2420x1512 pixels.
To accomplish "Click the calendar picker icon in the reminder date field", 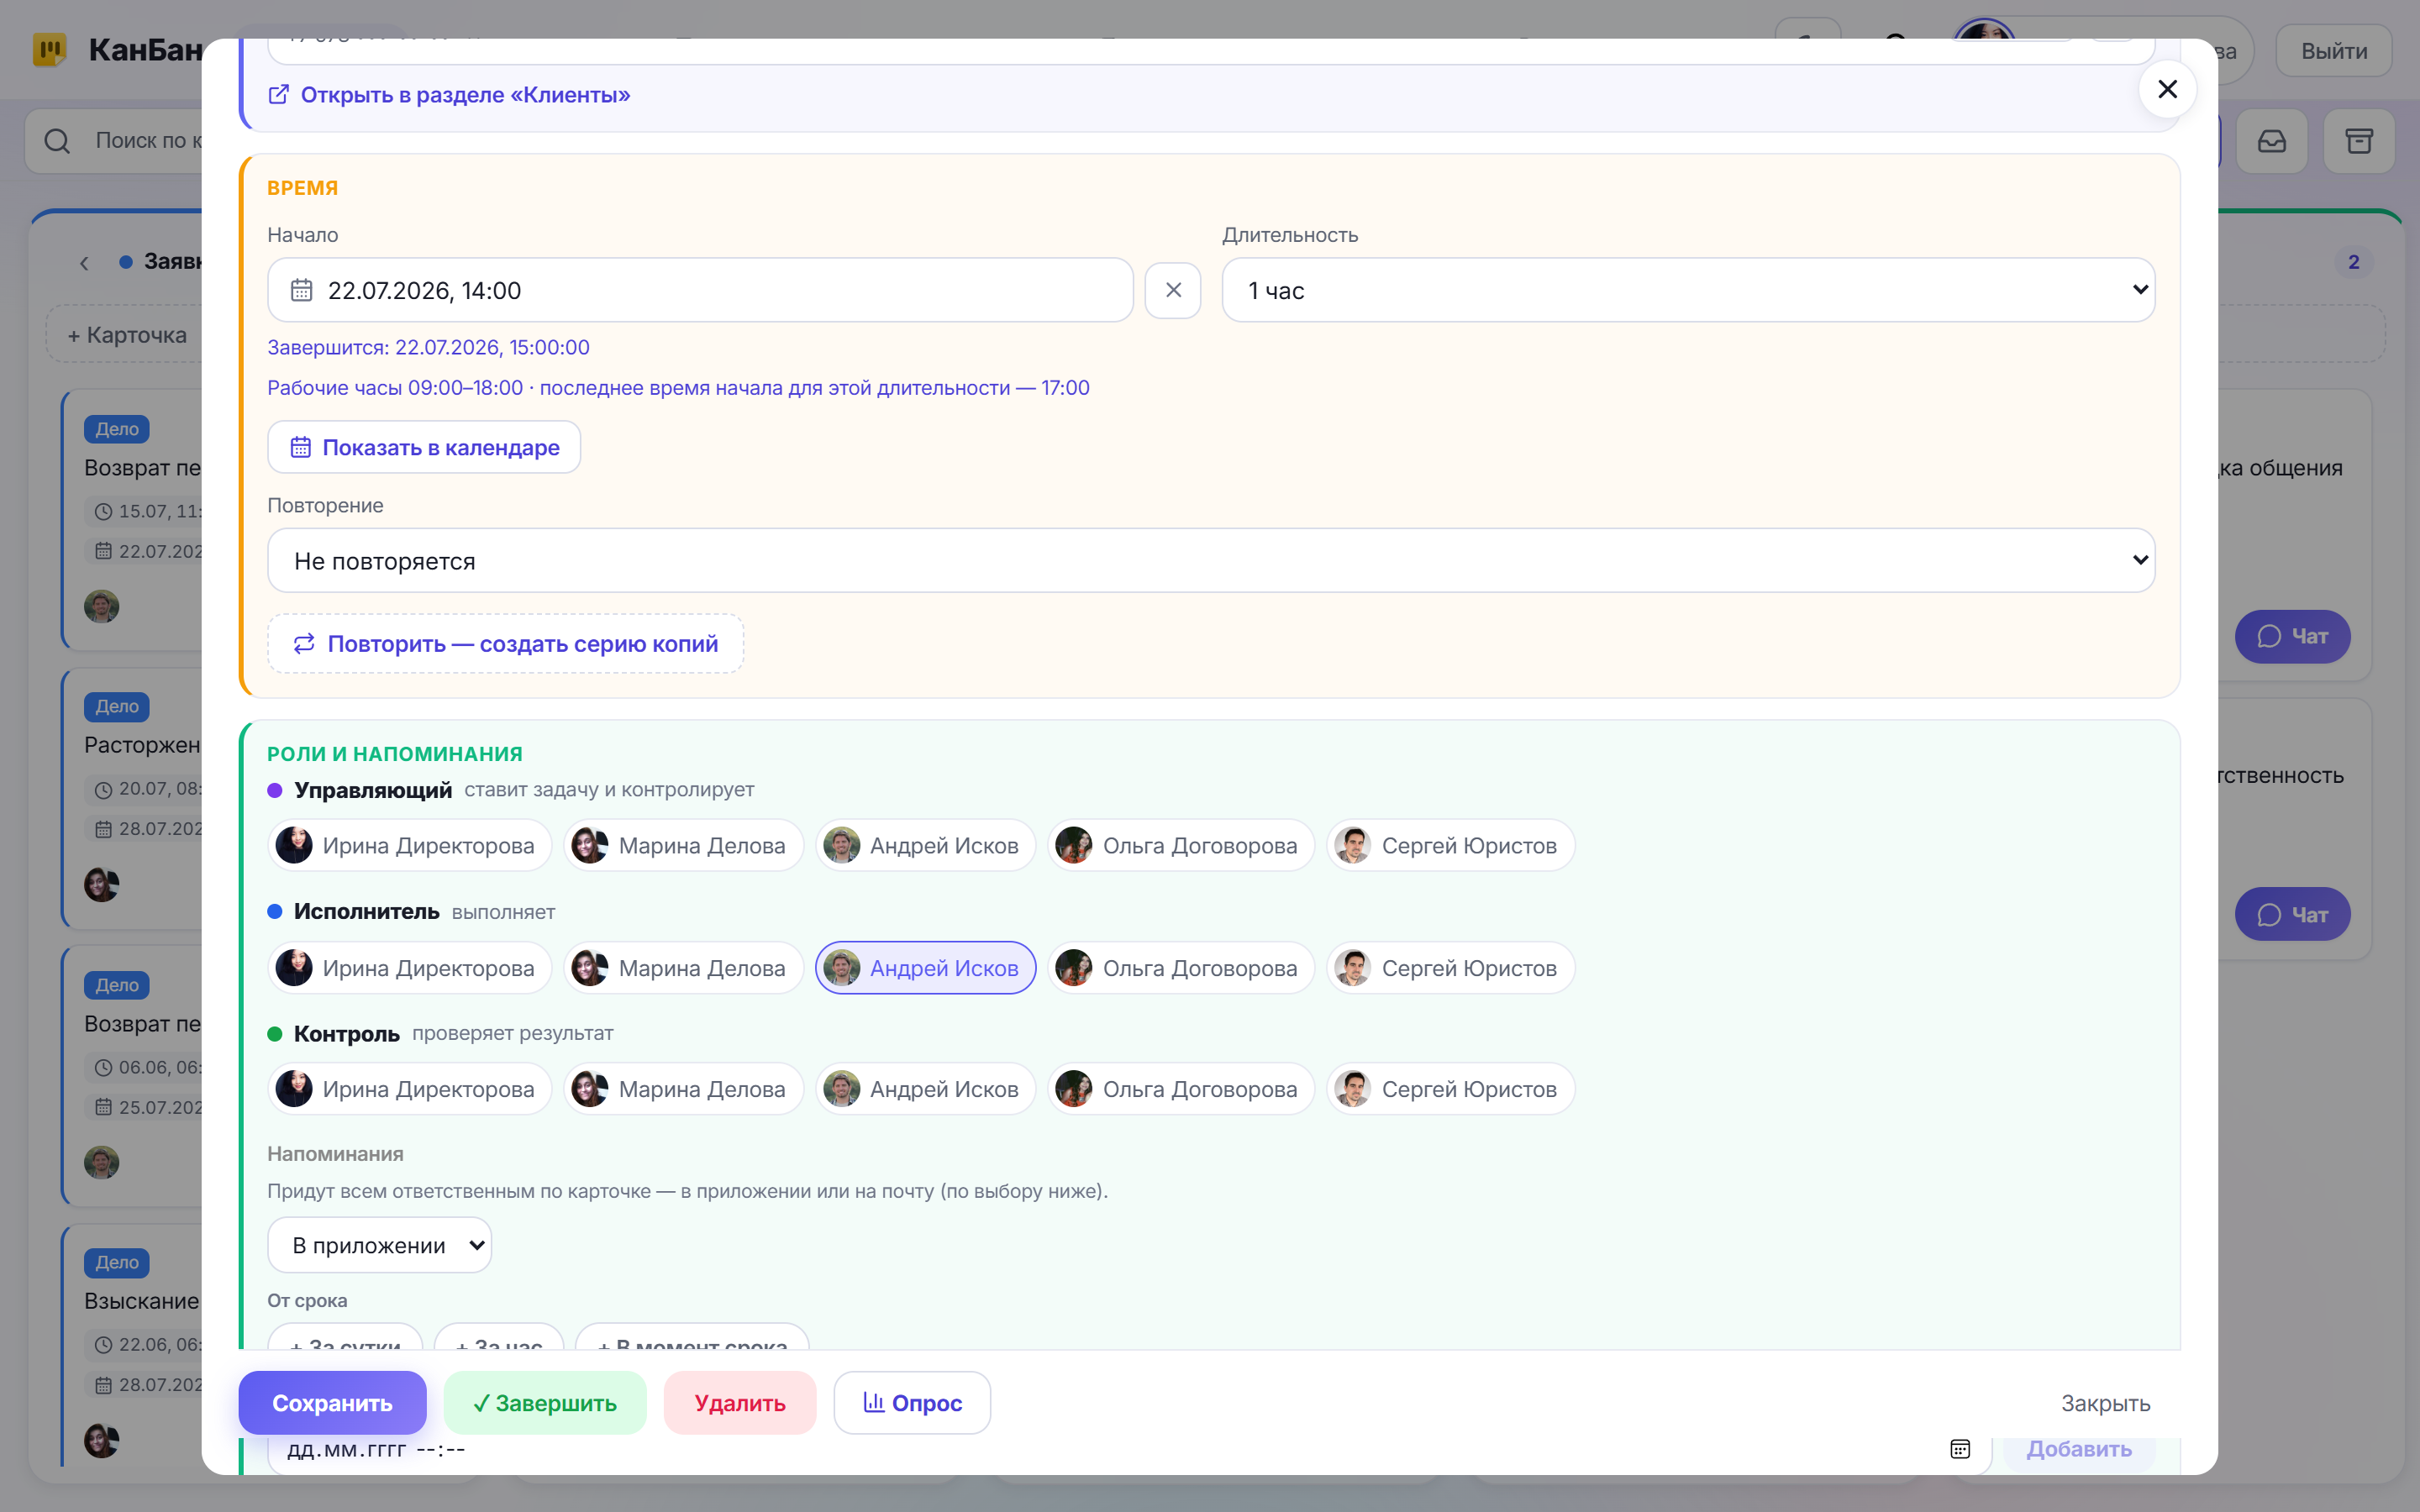I will tap(1960, 1449).
